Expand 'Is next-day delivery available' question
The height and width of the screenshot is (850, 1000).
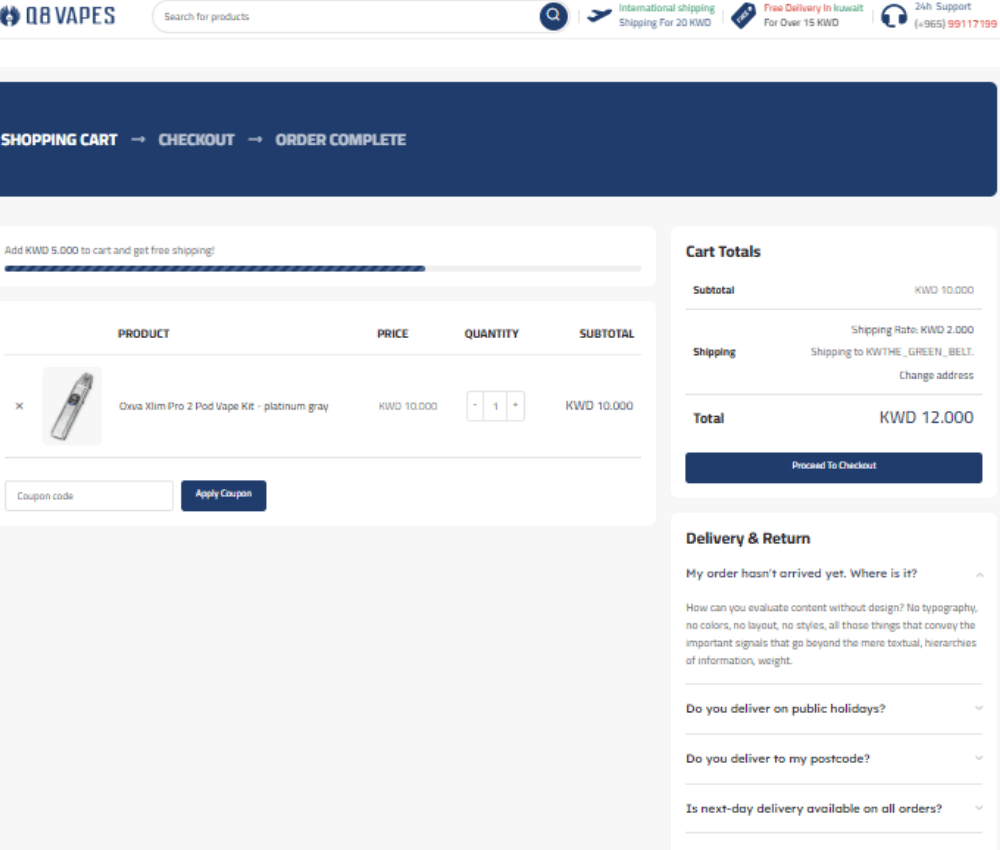834,808
